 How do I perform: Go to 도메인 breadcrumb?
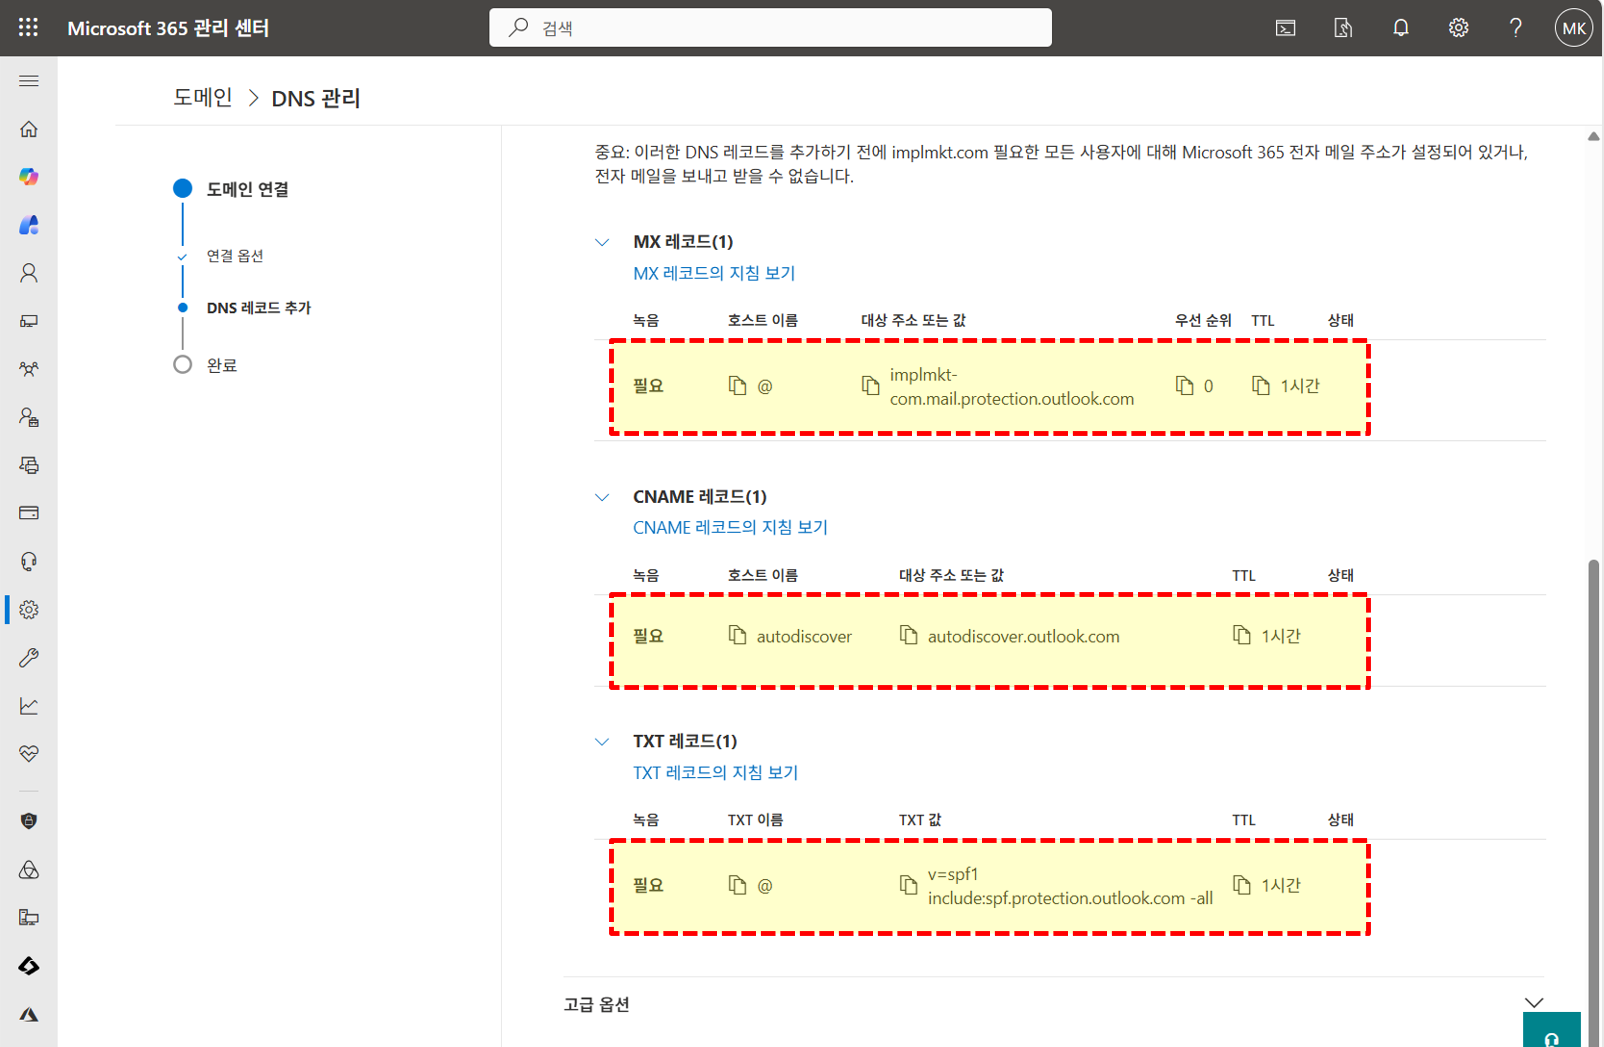point(202,98)
